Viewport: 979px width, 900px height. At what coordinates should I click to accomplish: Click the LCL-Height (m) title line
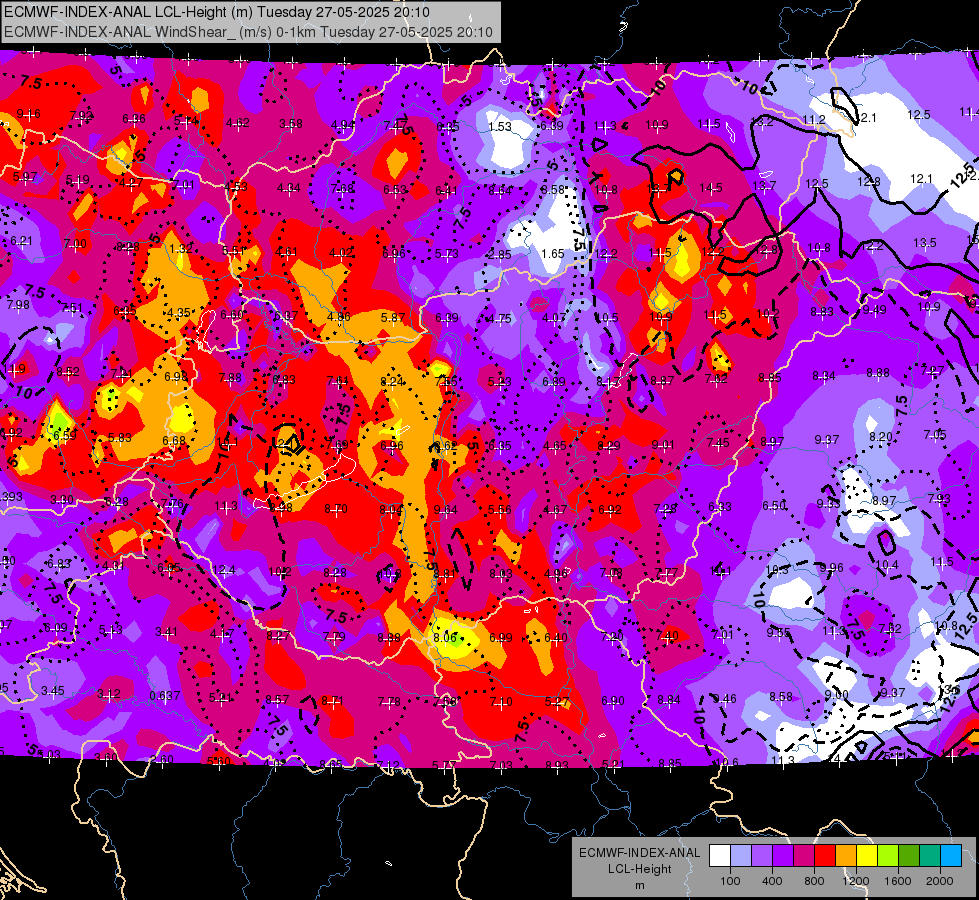(217, 12)
